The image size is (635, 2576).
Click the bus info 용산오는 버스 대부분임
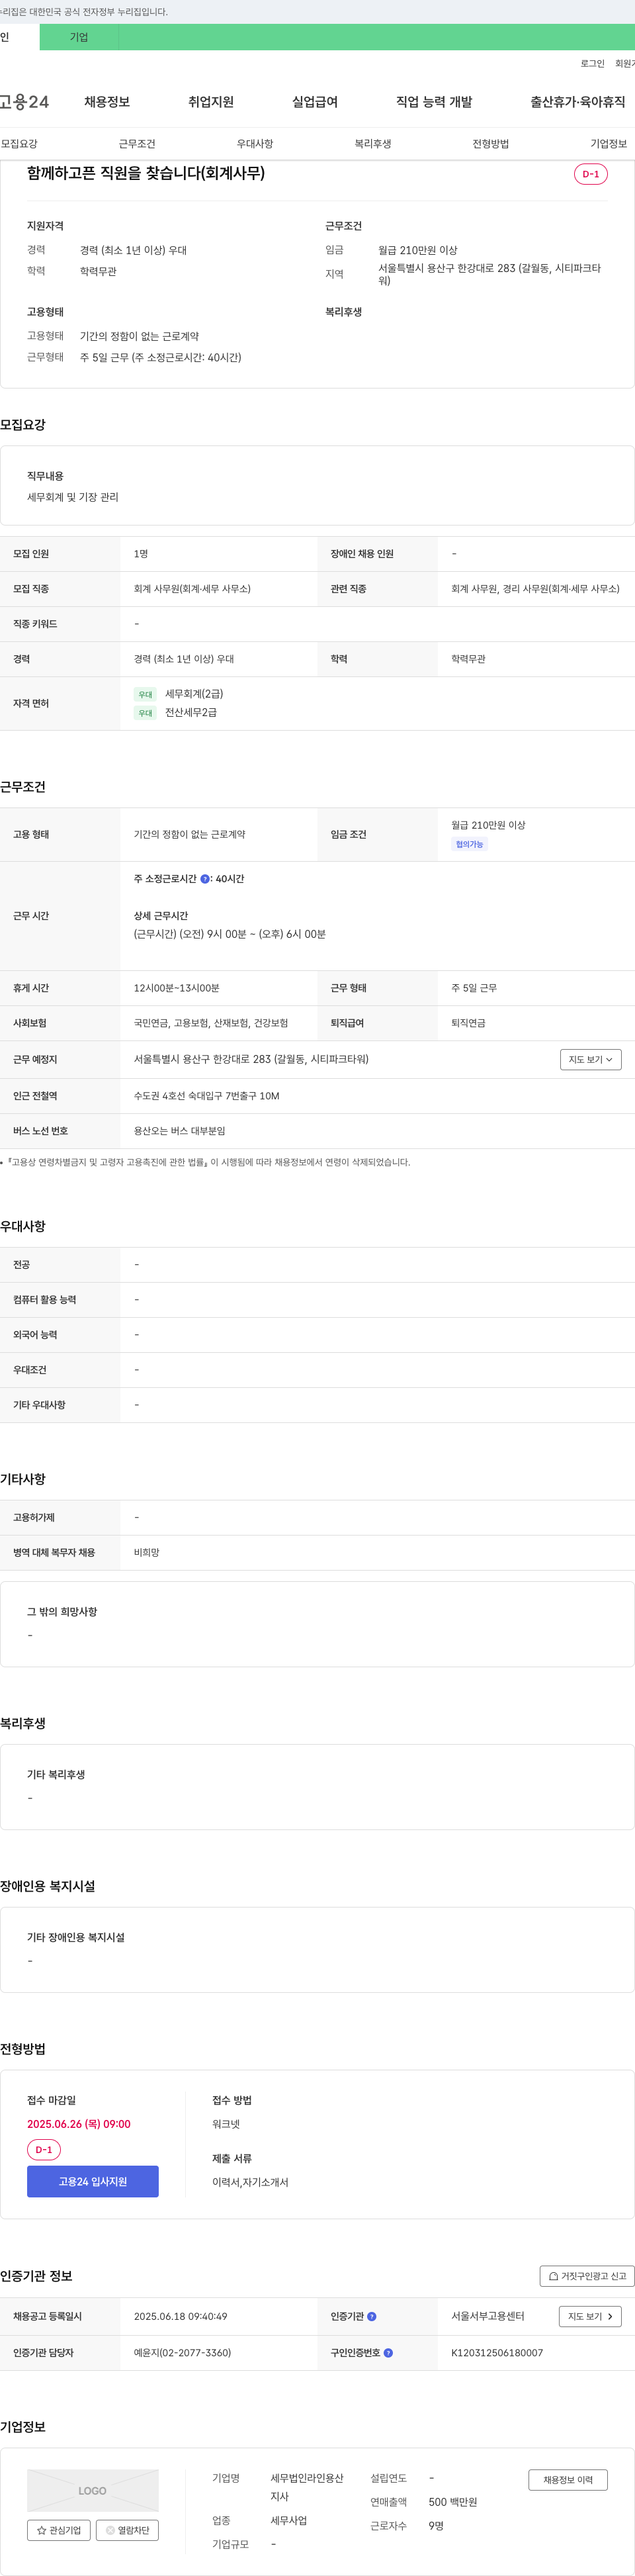[180, 1131]
